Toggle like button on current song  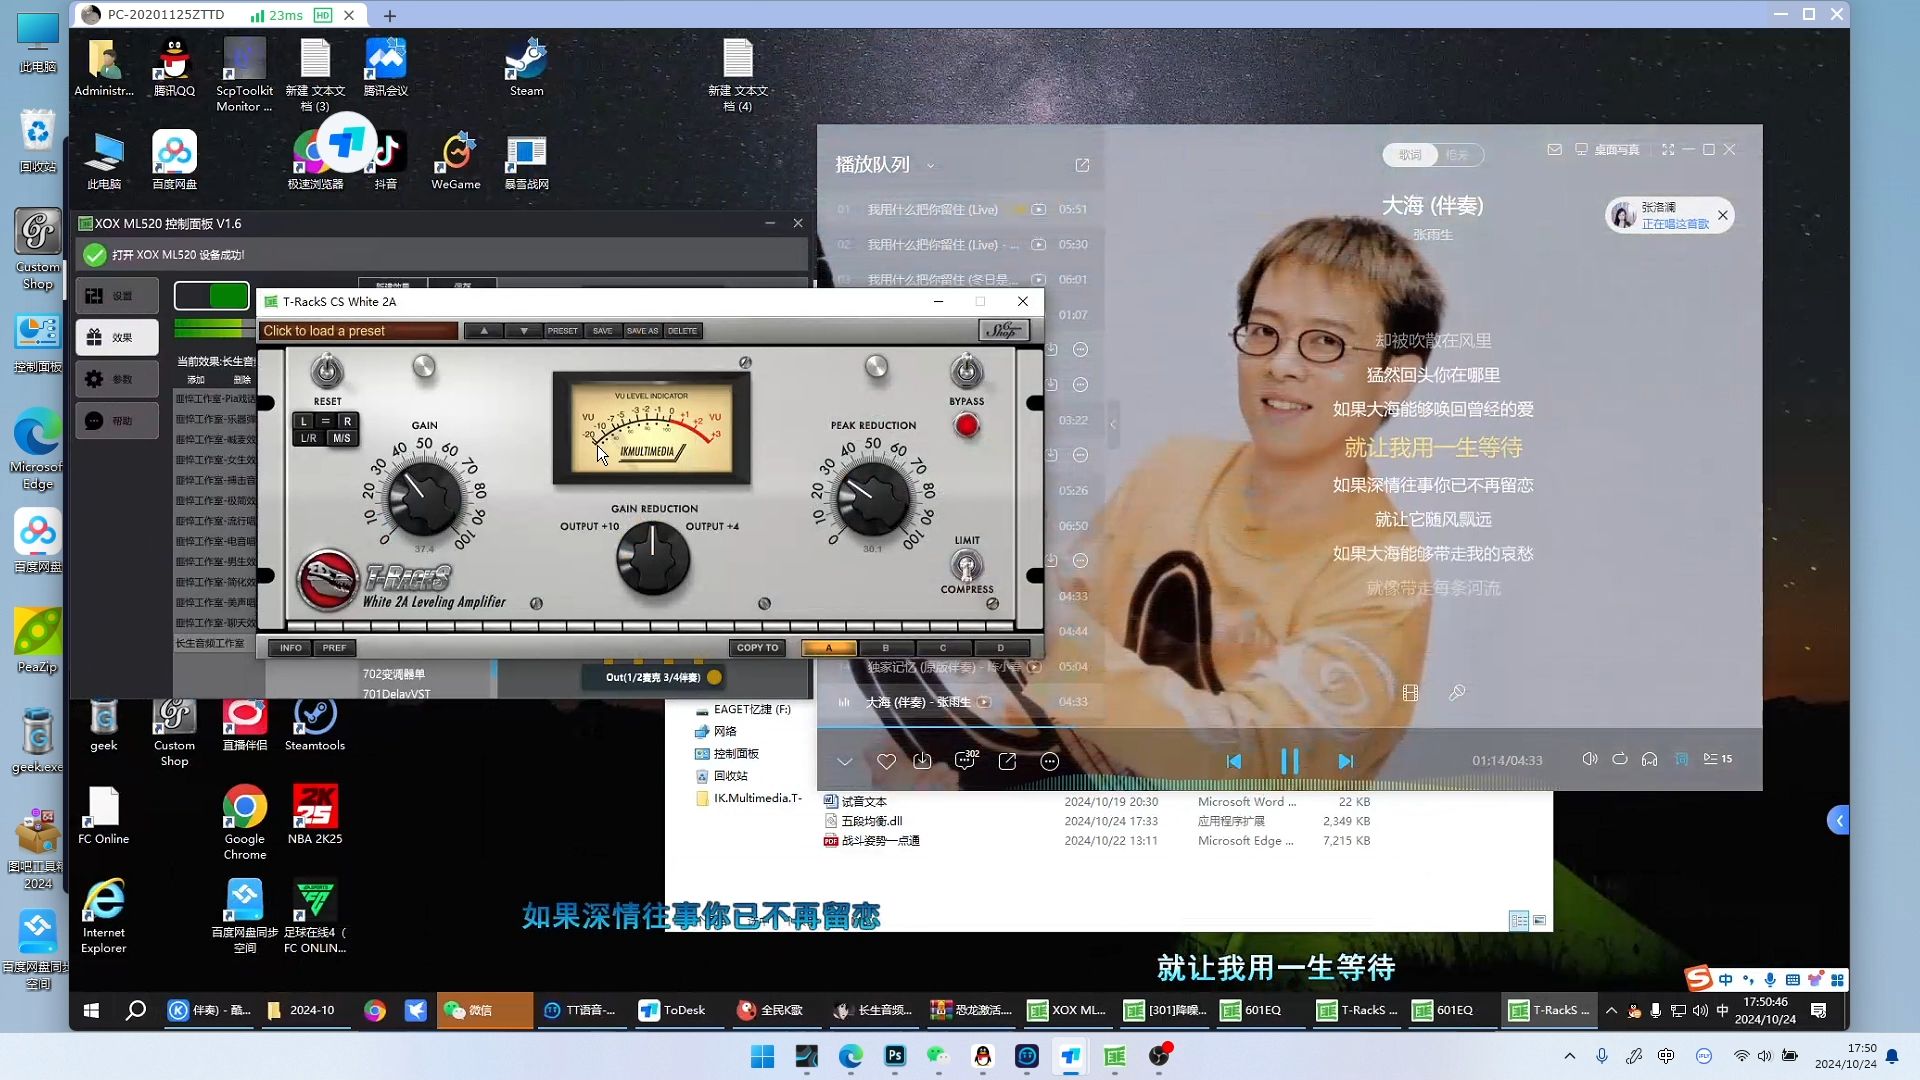(x=886, y=761)
